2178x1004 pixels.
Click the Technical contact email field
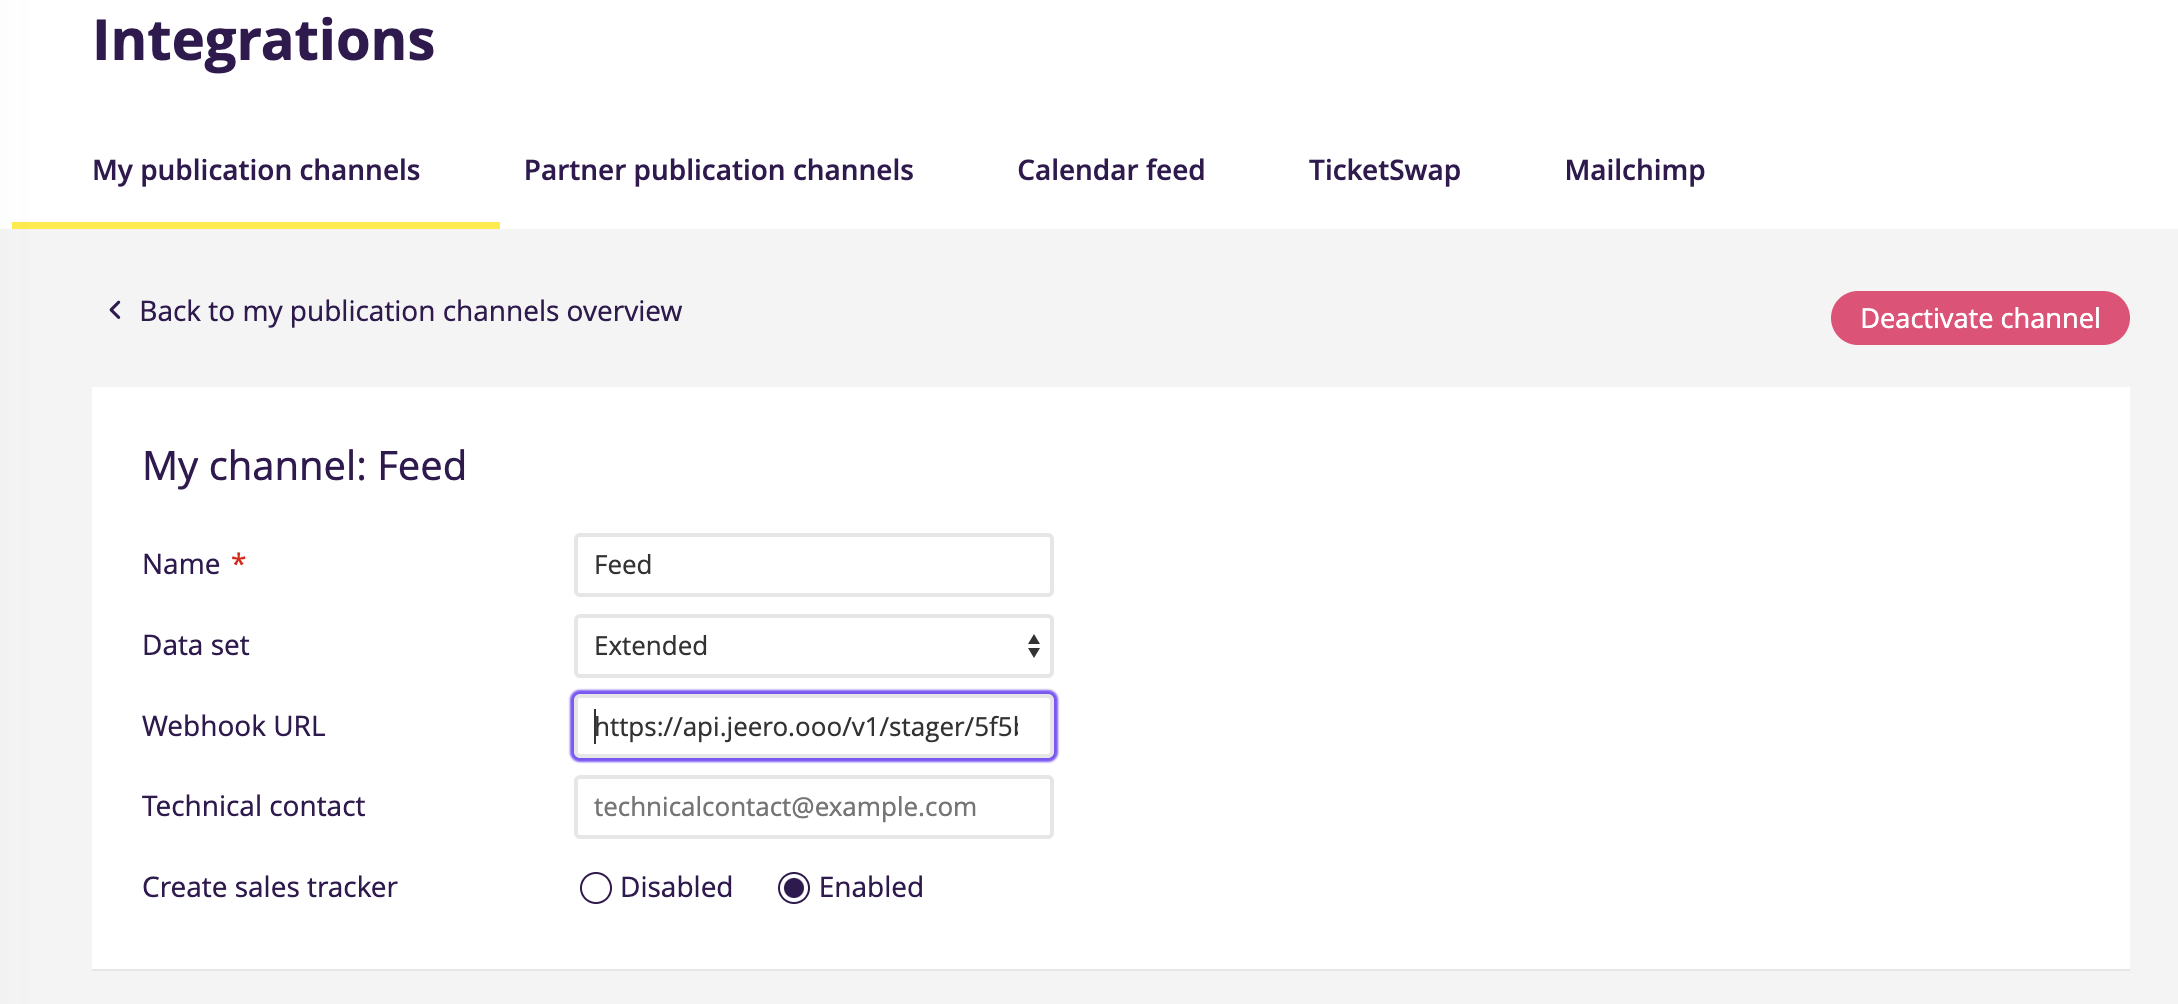point(812,807)
